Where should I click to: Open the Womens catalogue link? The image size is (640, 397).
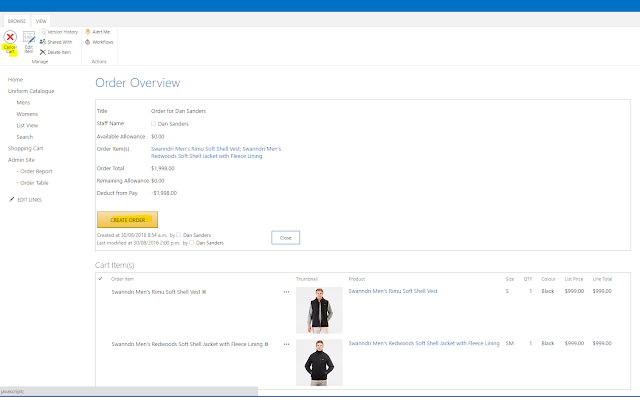point(27,114)
